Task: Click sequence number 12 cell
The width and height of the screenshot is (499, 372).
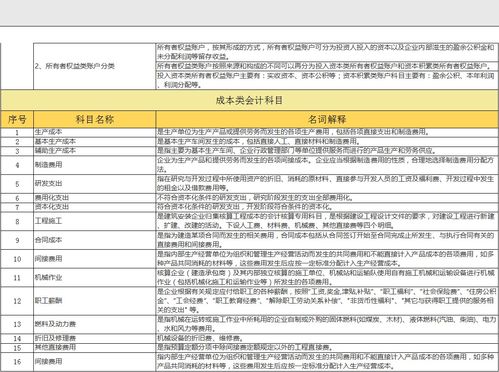Action: coord(17,301)
